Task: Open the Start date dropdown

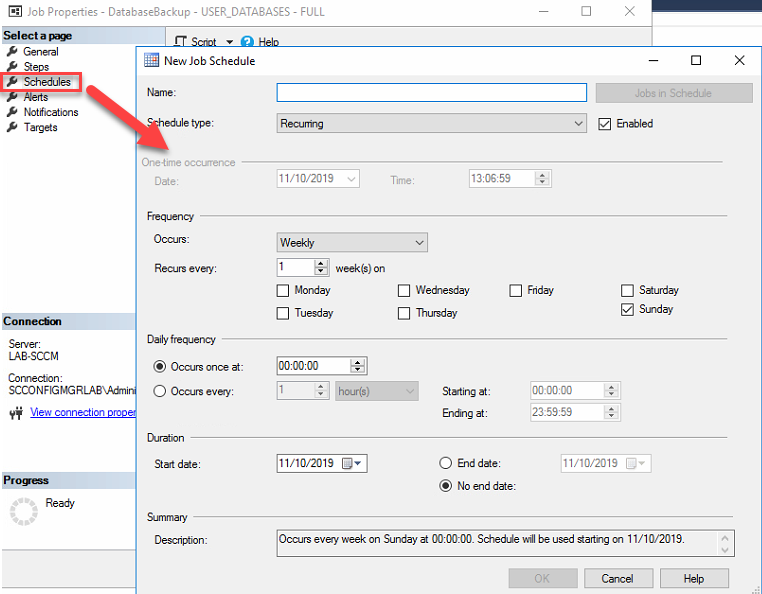Action: point(358,463)
